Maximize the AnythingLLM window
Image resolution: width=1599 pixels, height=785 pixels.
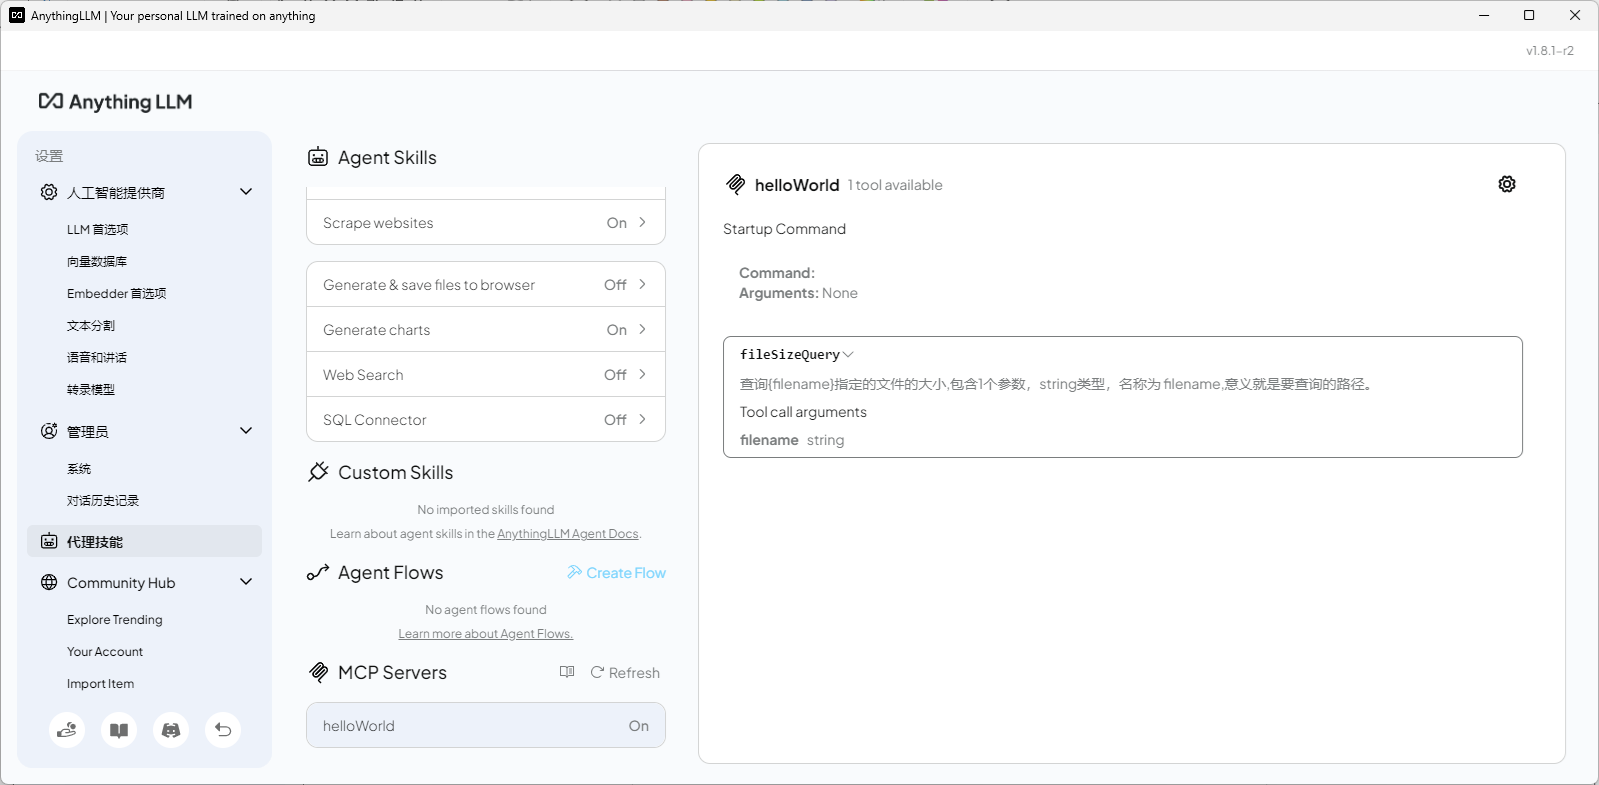pyautogui.click(x=1529, y=15)
